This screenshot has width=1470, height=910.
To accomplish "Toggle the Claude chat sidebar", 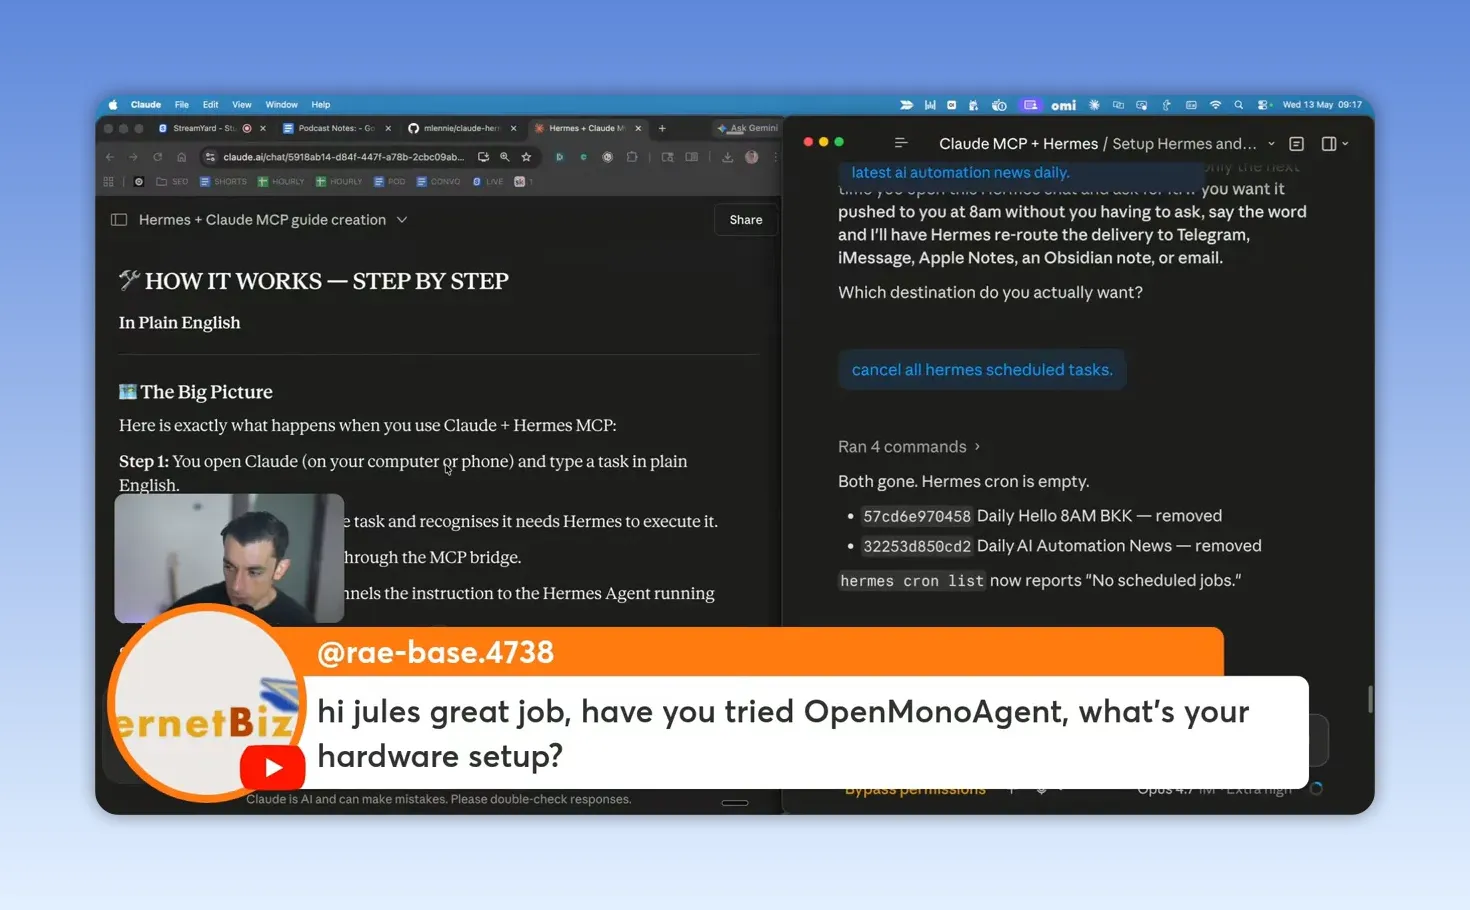I will pos(119,220).
